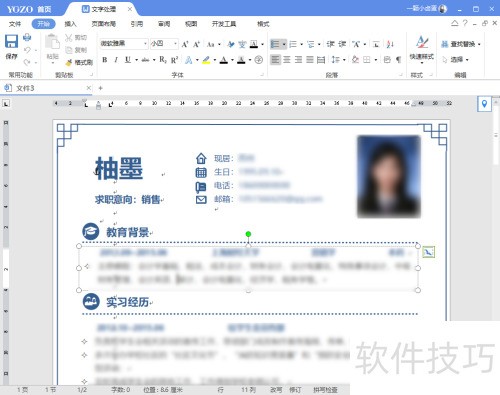Click the Enclosed Character circle icon
Screen dimensions: 500x395
coord(259,60)
